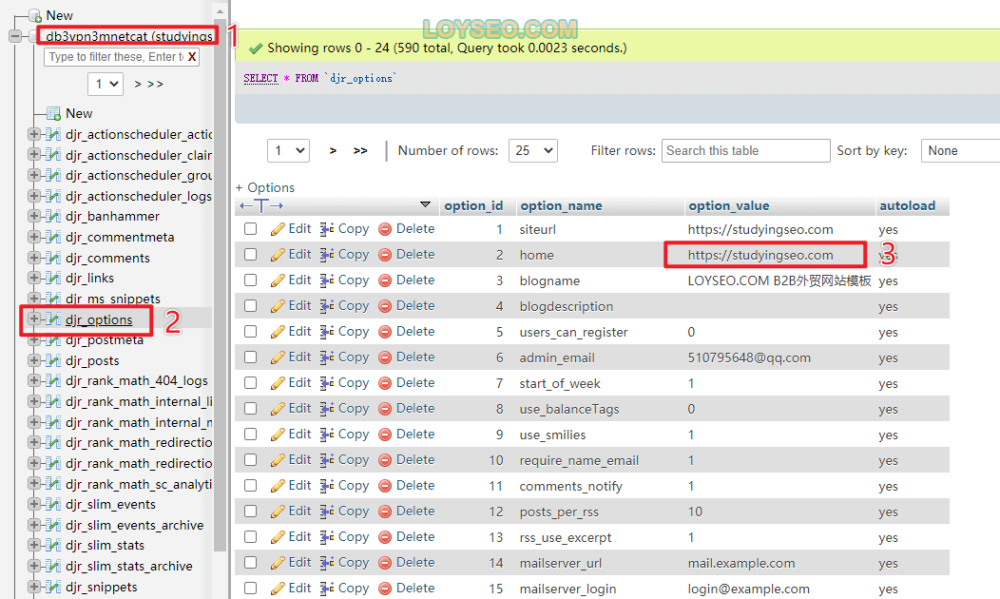Click the table icon beside djr_links
The height and width of the screenshot is (599, 1000).
click(x=54, y=278)
